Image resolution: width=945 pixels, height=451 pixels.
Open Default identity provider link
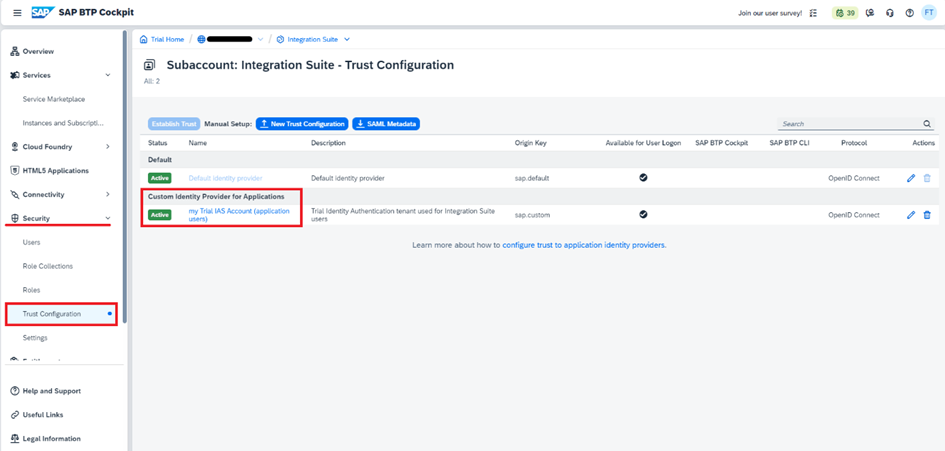(225, 178)
